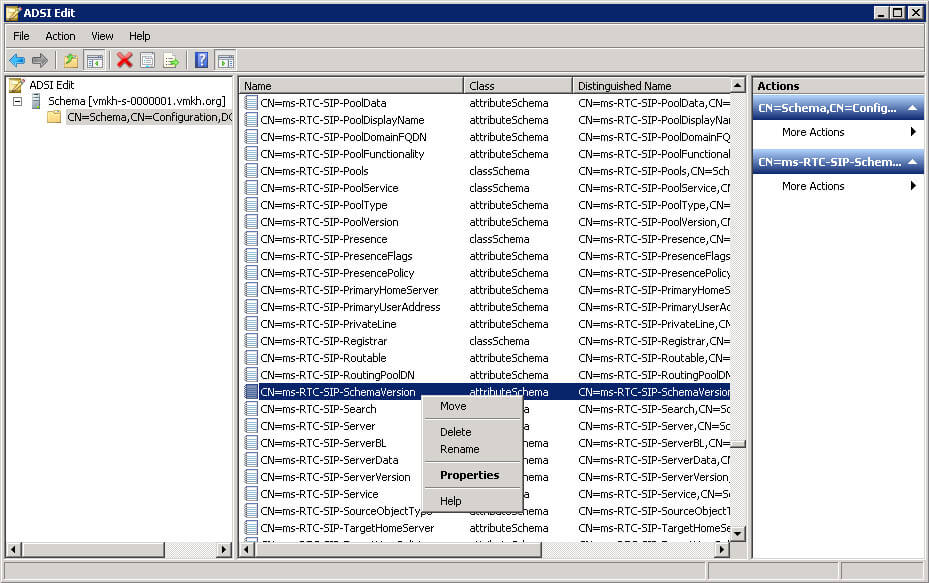Toggle the Show/Hide Console Tree icon
Viewport: 929px width, 583px height.
click(x=94, y=60)
